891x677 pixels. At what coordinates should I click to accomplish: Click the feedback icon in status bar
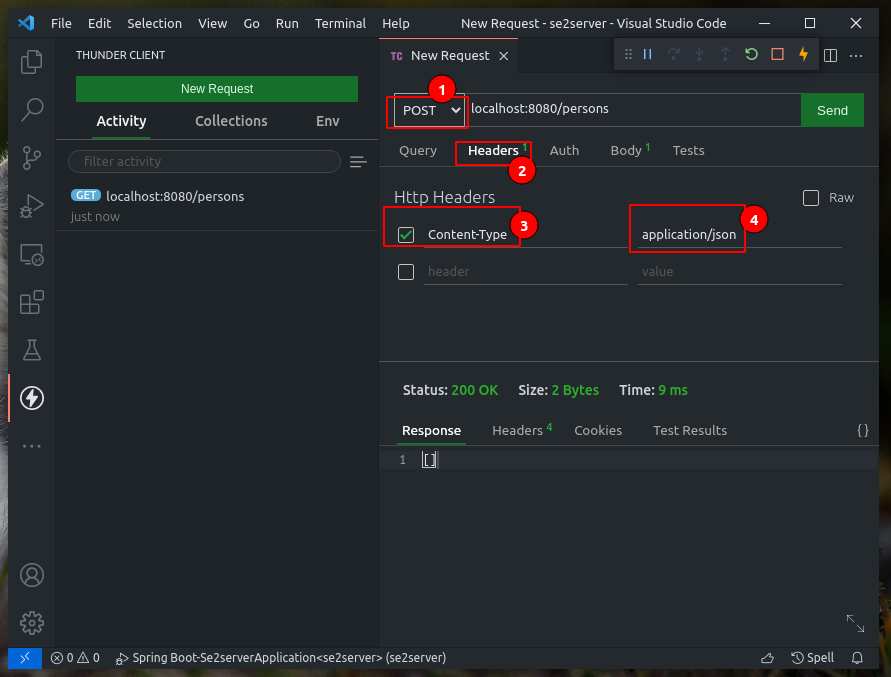coord(767,658)
